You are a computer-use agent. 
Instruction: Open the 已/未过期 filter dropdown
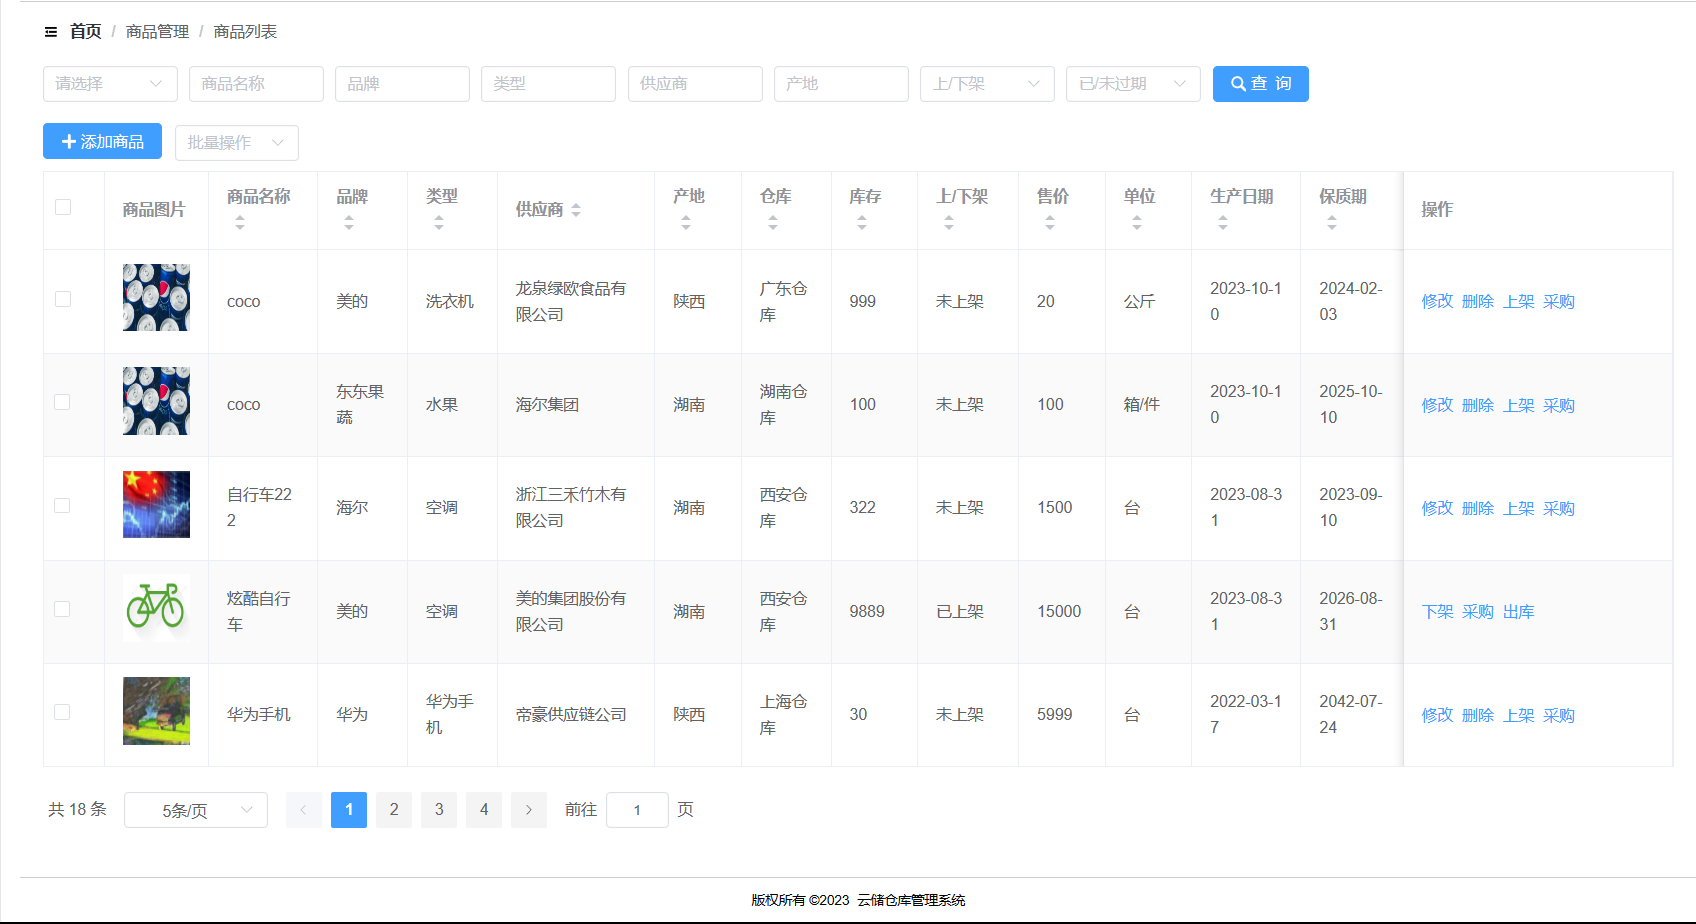[1133, 84]
